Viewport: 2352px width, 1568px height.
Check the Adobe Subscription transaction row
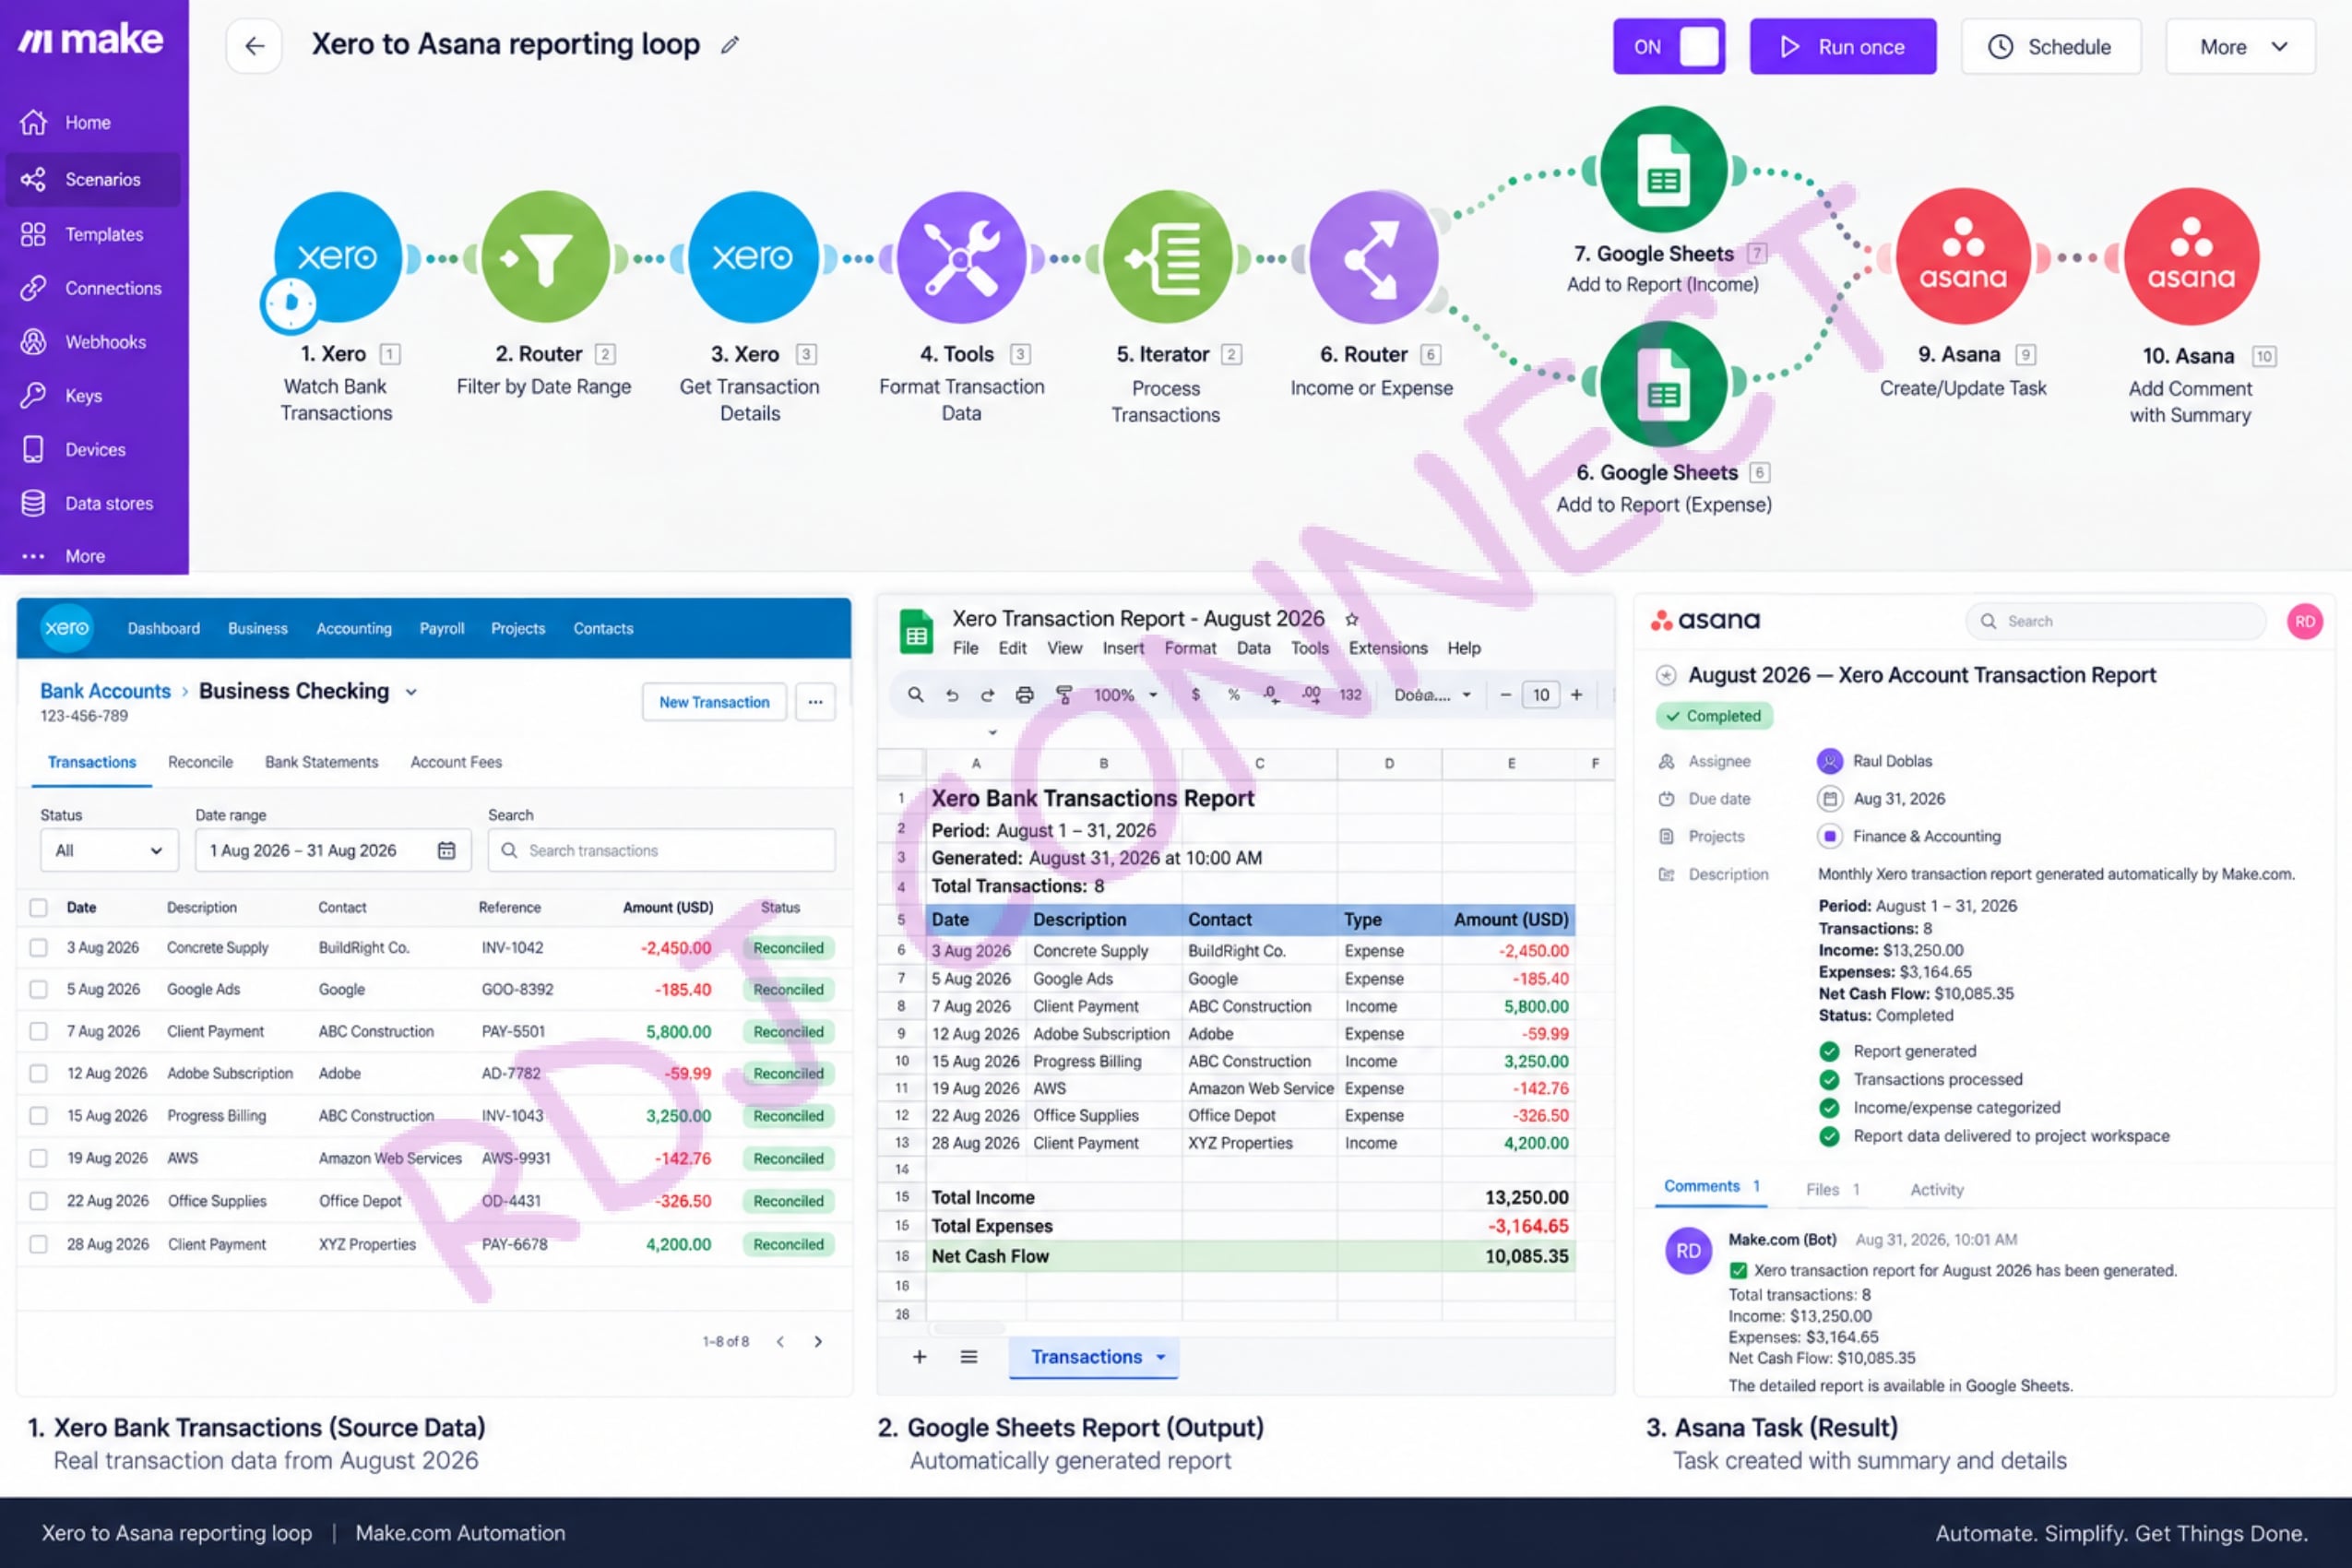coord(38,1074)
